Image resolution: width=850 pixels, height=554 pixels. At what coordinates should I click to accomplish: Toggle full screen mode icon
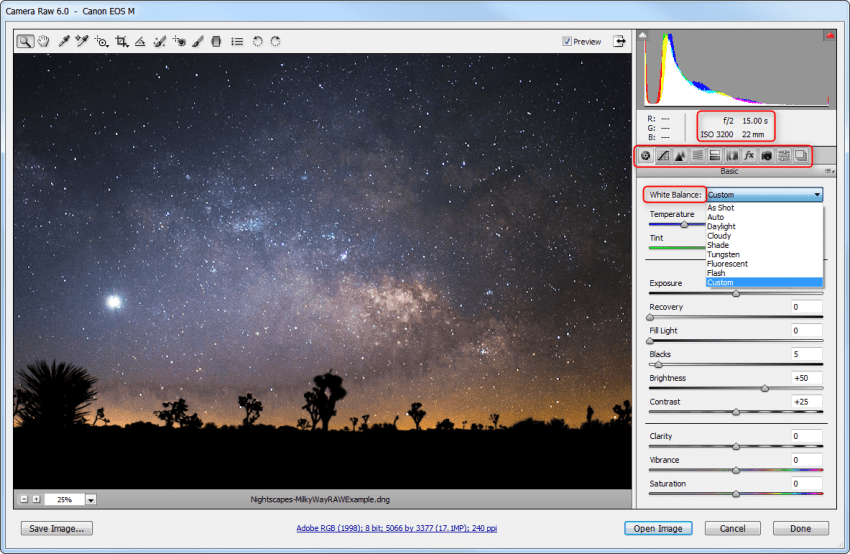pos(619,41)
